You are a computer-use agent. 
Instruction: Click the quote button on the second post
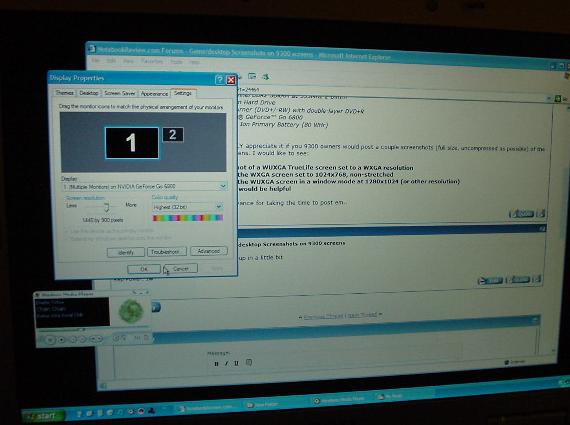(518, 280)
